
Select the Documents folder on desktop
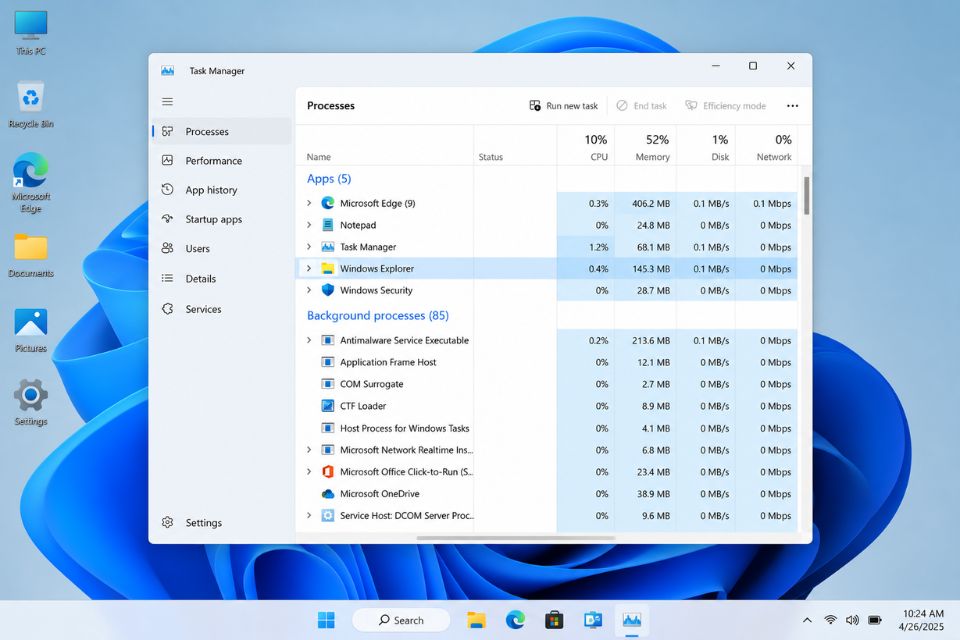pos(31,255)
